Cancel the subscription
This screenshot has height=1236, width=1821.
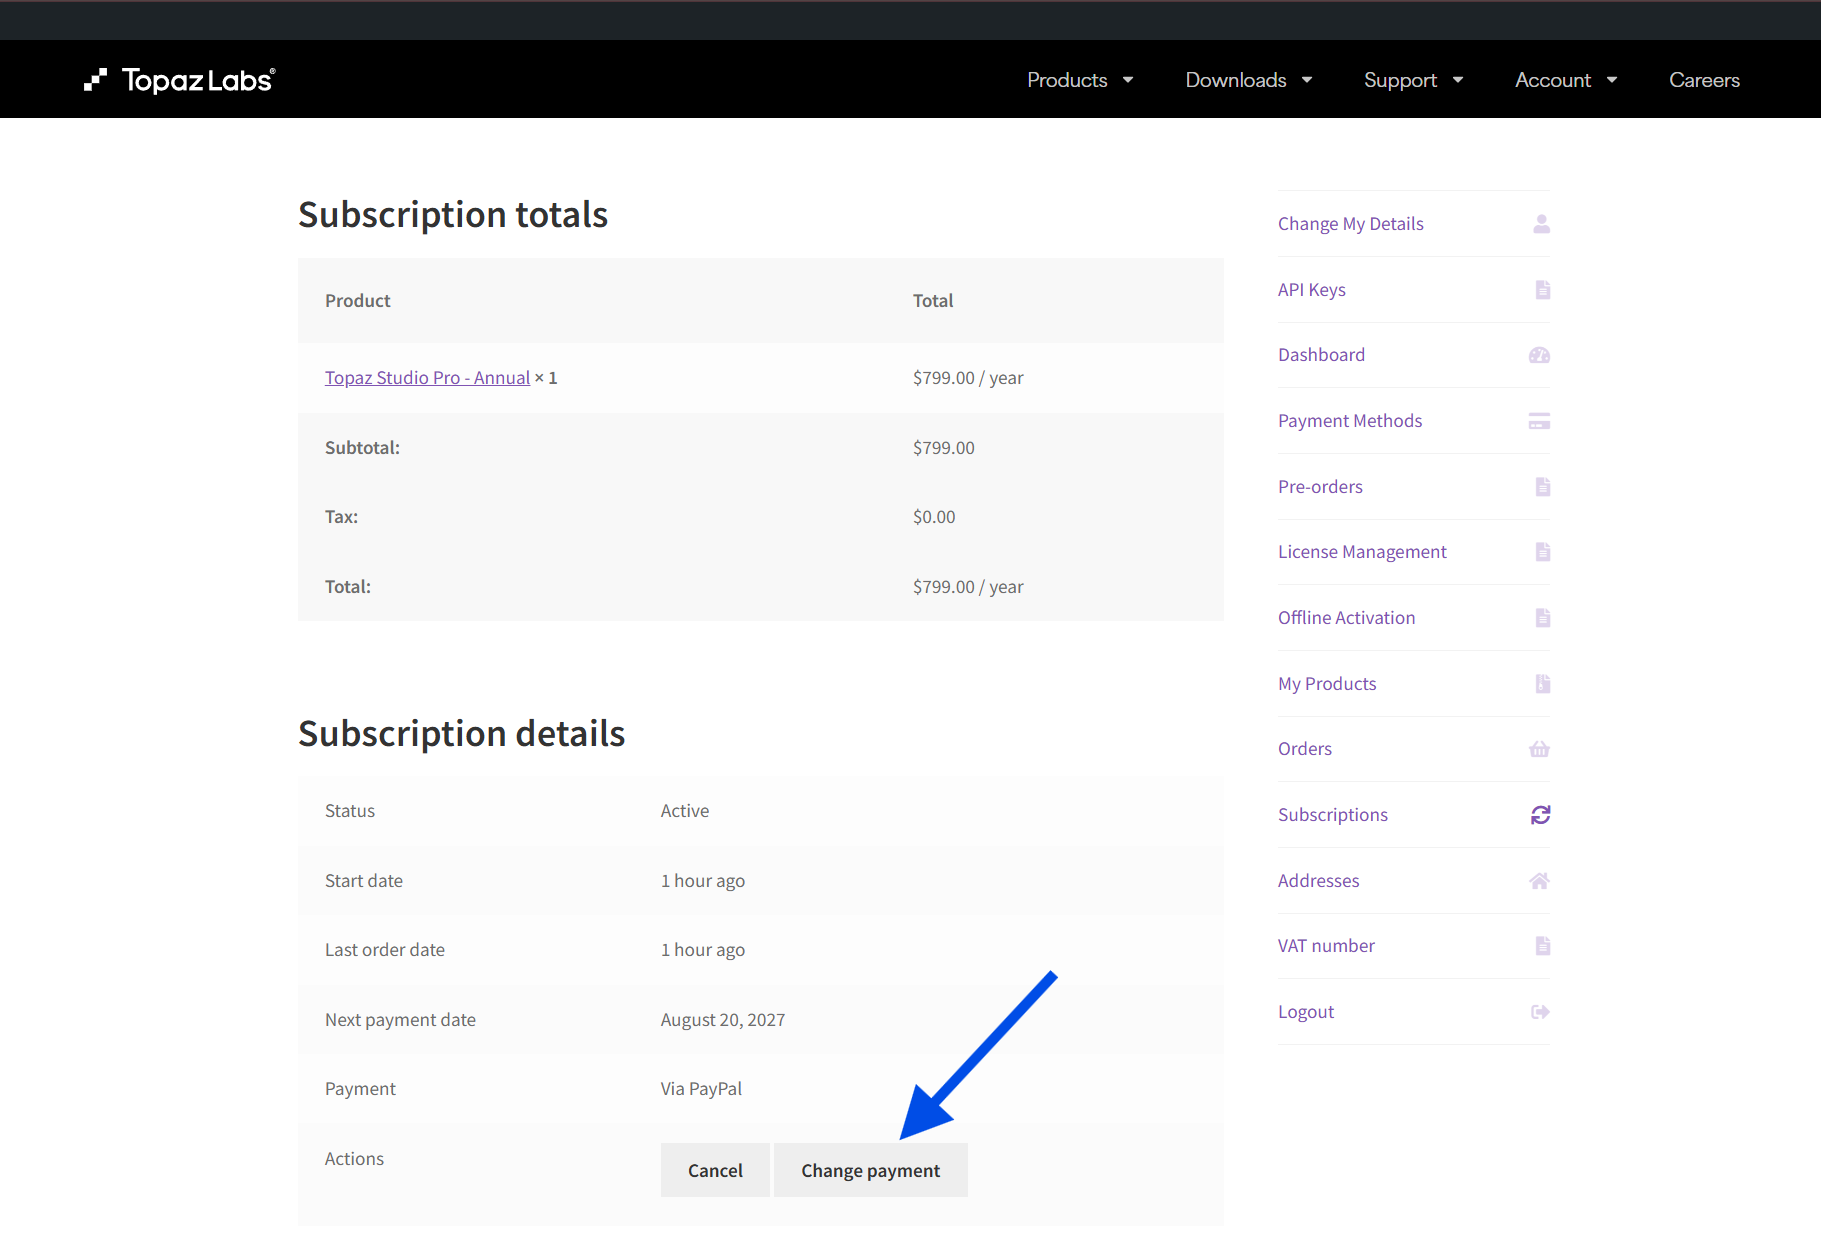[x=715, y=1170]
